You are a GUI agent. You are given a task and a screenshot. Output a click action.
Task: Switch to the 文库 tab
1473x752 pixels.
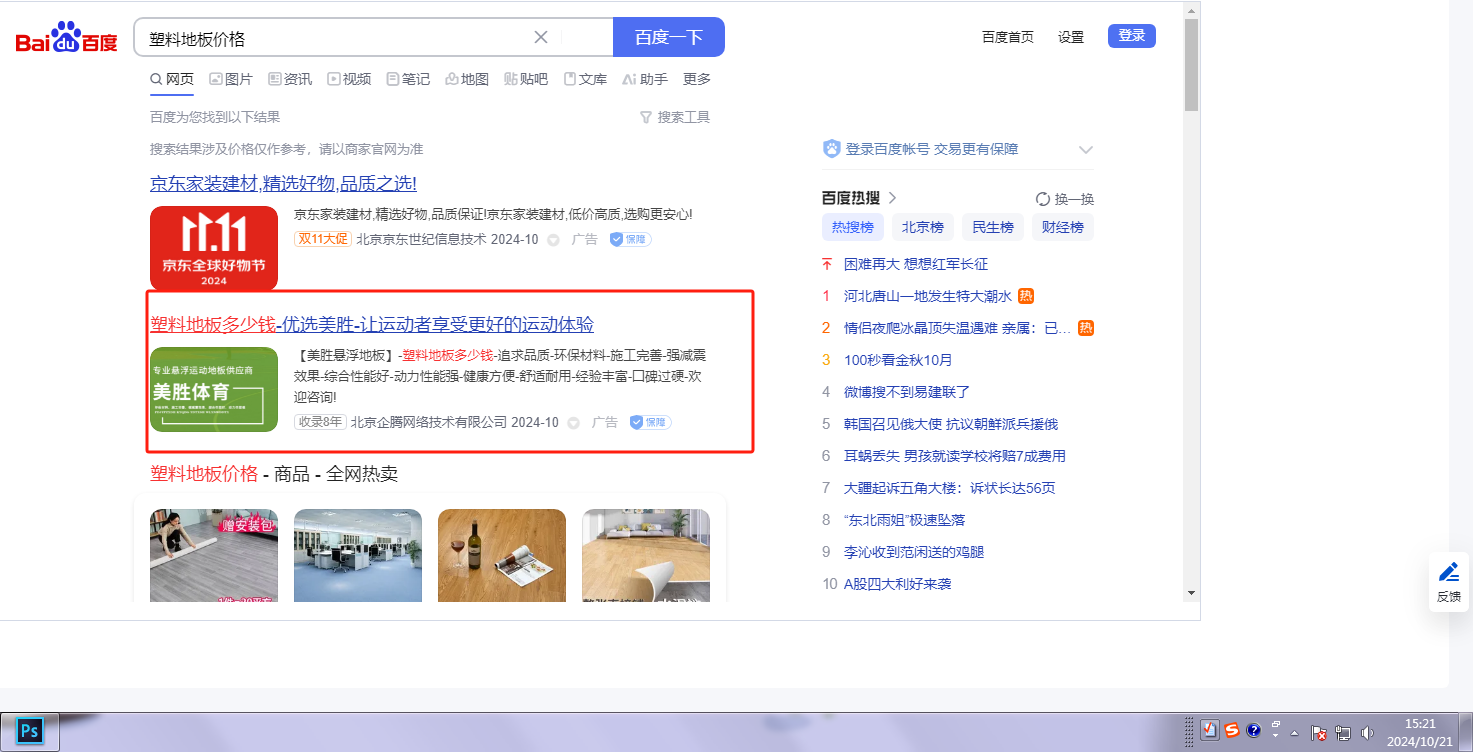[x=585, y=79]
